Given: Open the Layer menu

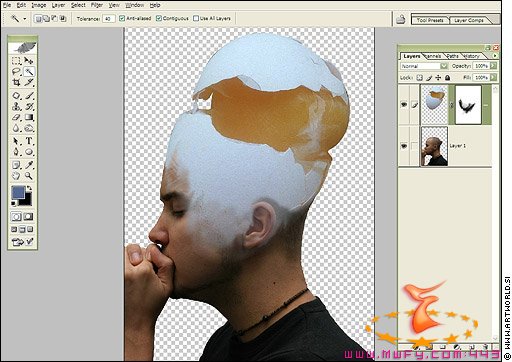Looking at the screenshot, I should pyautogui.click(x=58, y=5).
